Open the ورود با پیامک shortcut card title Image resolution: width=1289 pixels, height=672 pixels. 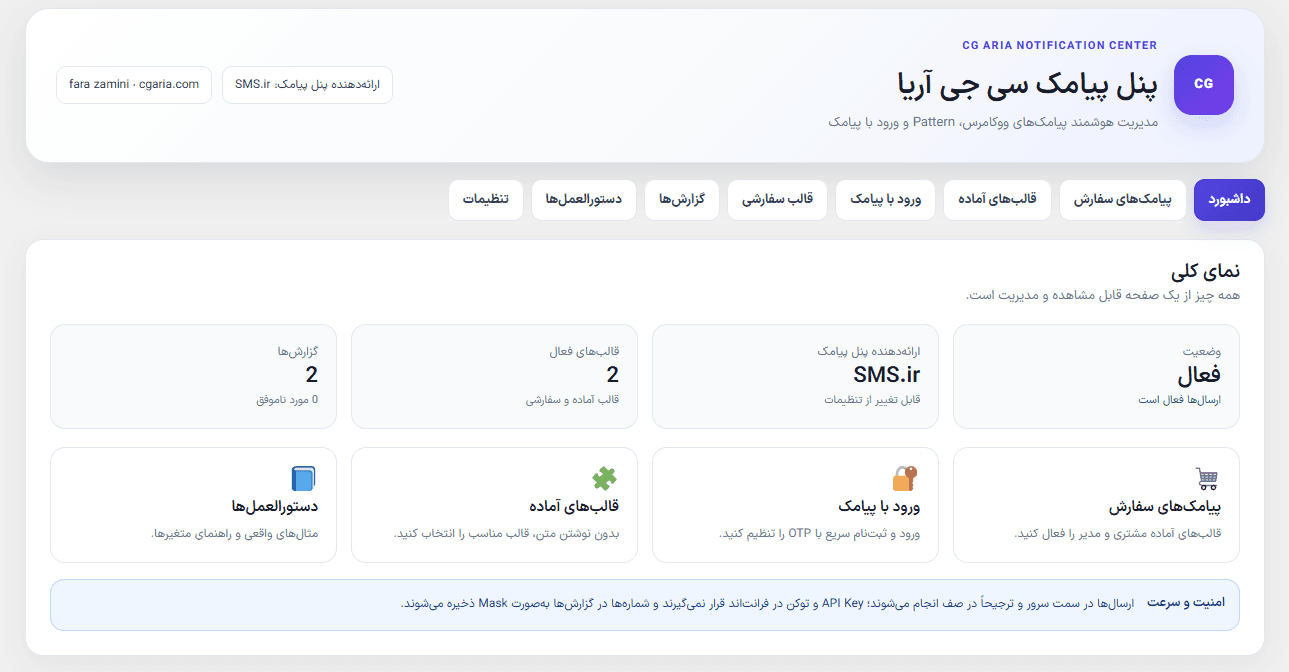(879, 506)
